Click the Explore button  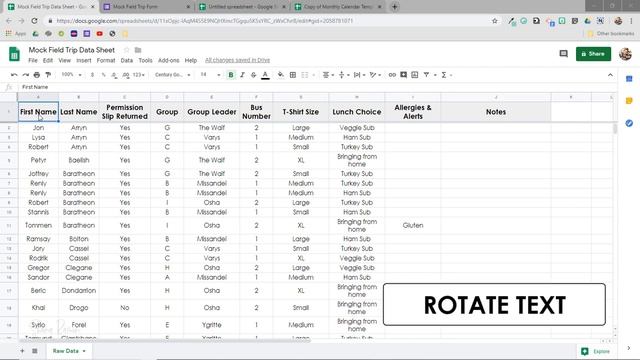click(596, 351)
